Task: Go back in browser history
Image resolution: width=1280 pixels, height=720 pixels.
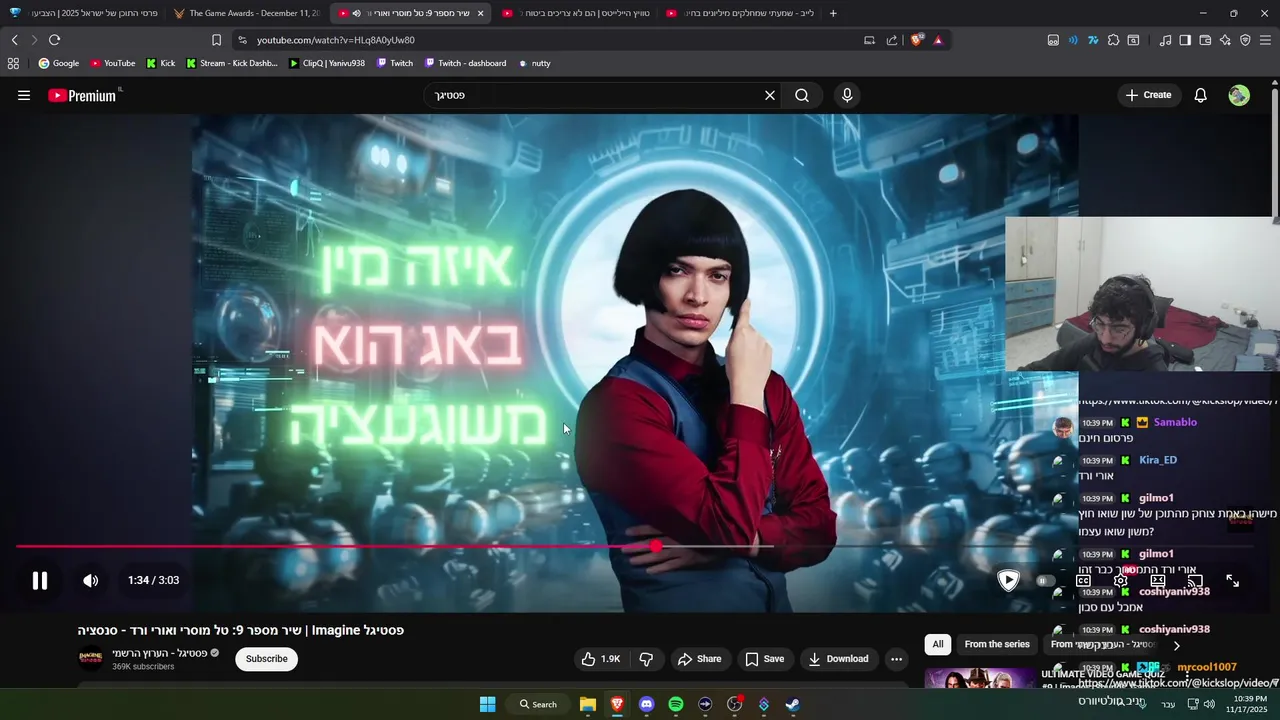Action: pos(14,40)
